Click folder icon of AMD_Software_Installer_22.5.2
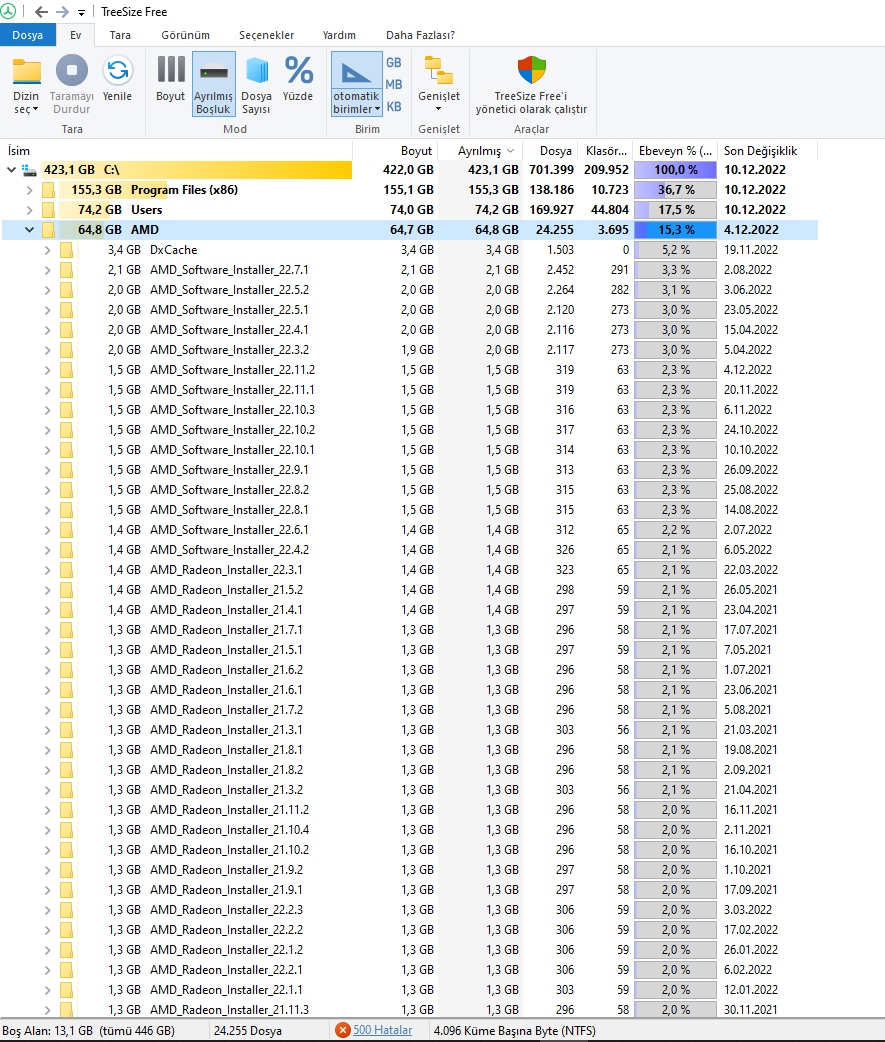The width and height of the screenshot is (885, 1042). pos(66,290)
